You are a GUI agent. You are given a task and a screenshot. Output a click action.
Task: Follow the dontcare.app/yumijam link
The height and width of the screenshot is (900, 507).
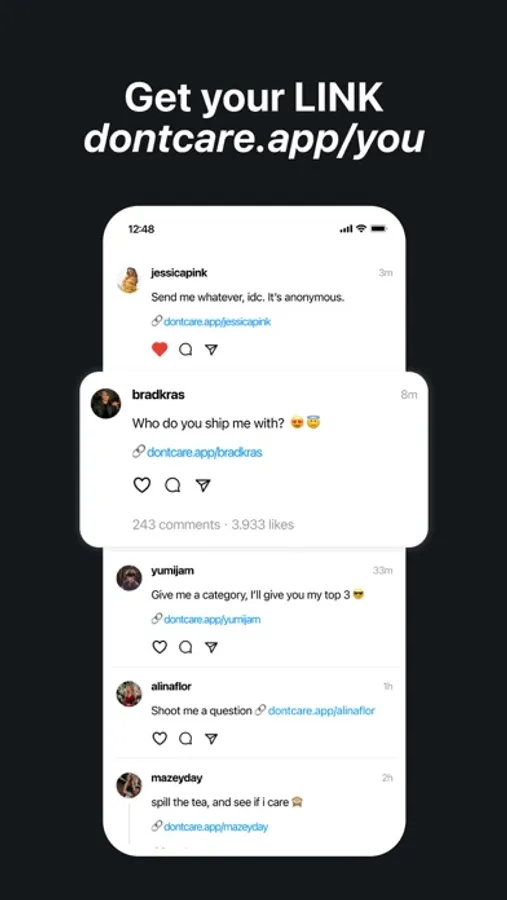(212, 619)
